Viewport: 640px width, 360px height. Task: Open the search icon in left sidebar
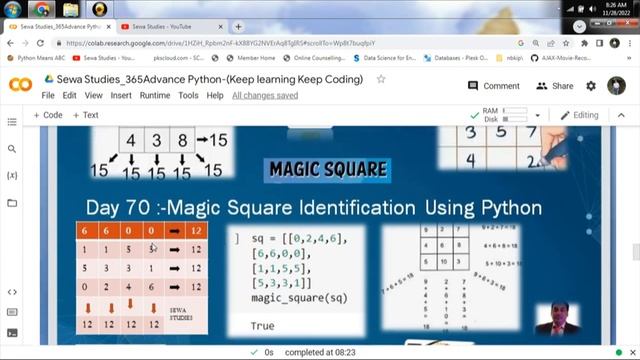click(12, 149)
